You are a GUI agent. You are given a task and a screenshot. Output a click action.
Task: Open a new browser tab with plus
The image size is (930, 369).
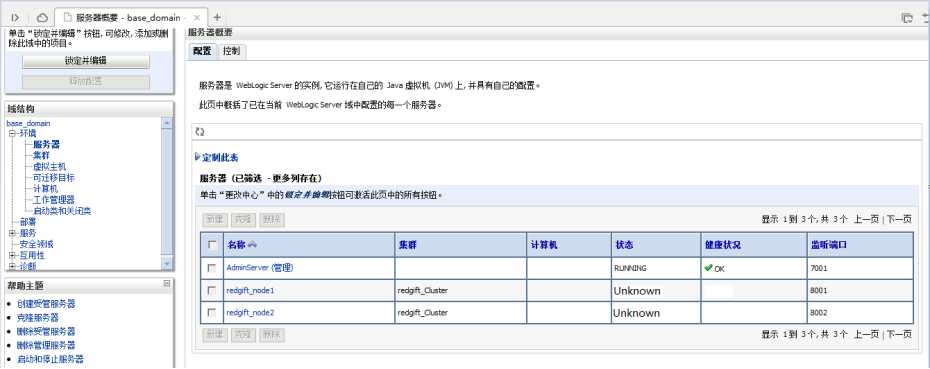pos(217,17)
